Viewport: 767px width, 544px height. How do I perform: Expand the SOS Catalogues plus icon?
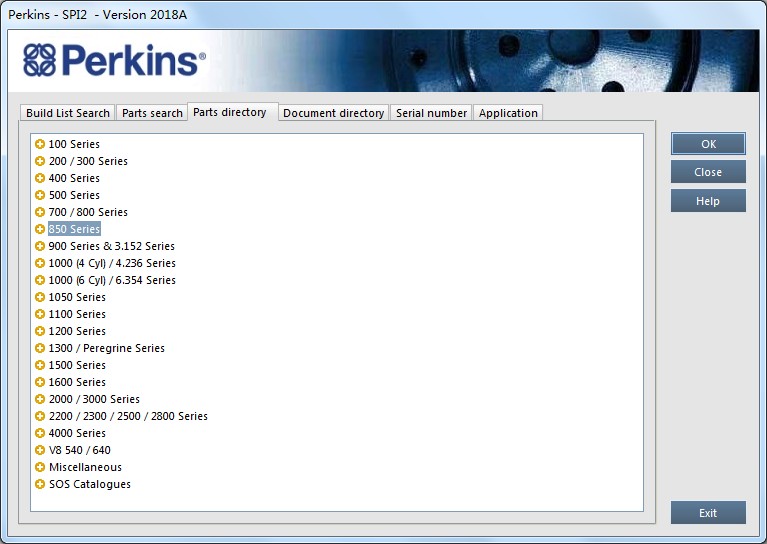(40, 484)
